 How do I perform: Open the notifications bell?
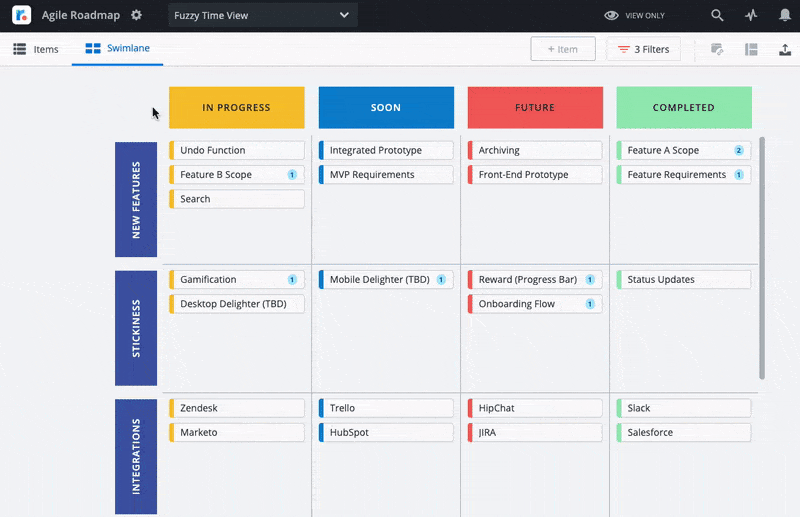point(782,16)
